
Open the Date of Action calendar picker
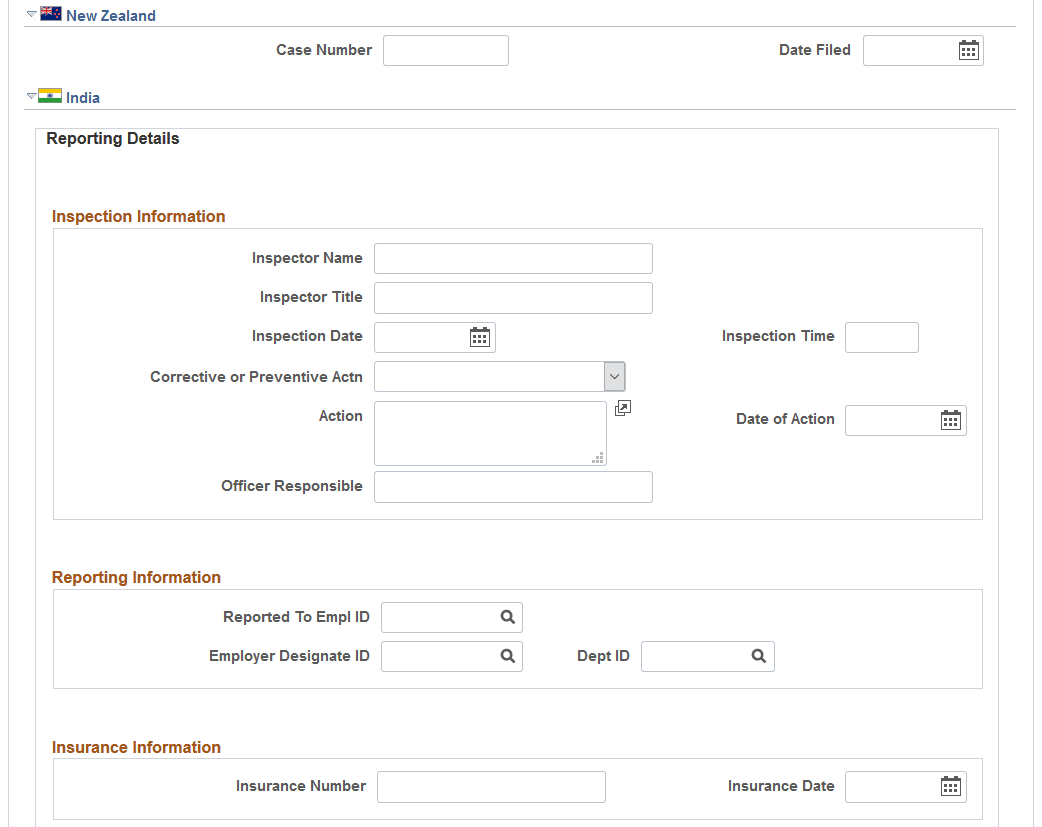tap(951, 420)
